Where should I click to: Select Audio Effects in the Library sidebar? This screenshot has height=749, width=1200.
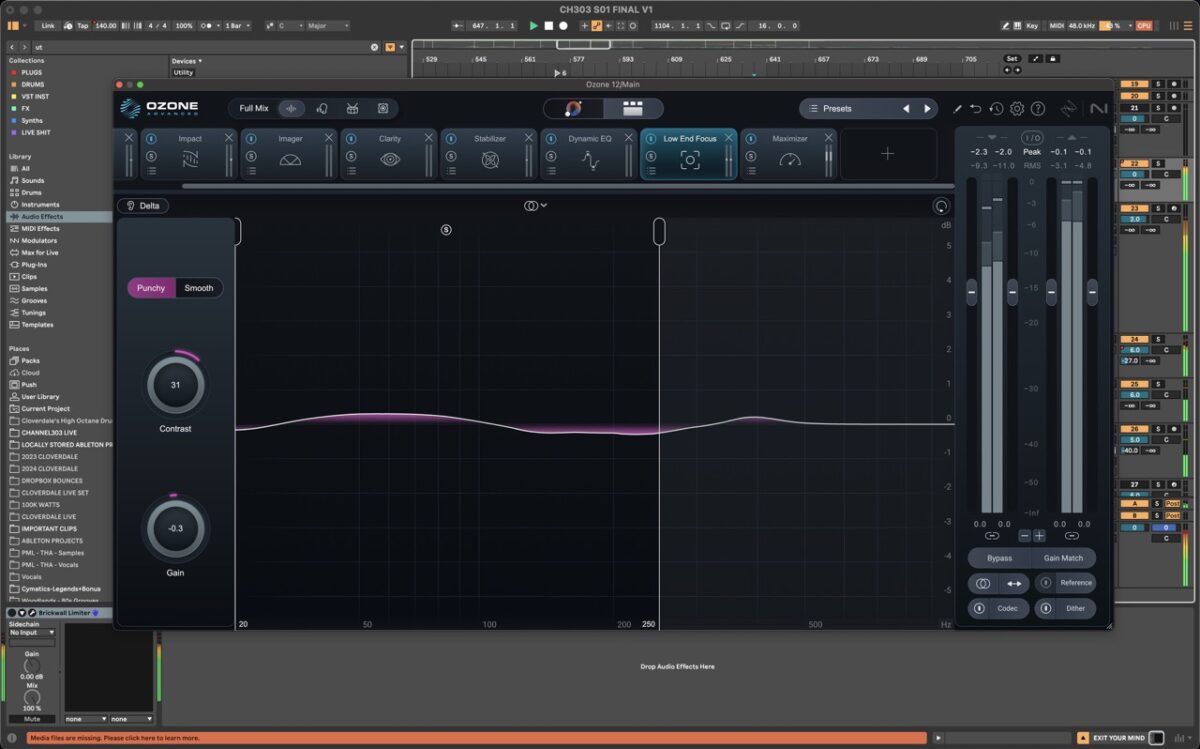[40, 216]
